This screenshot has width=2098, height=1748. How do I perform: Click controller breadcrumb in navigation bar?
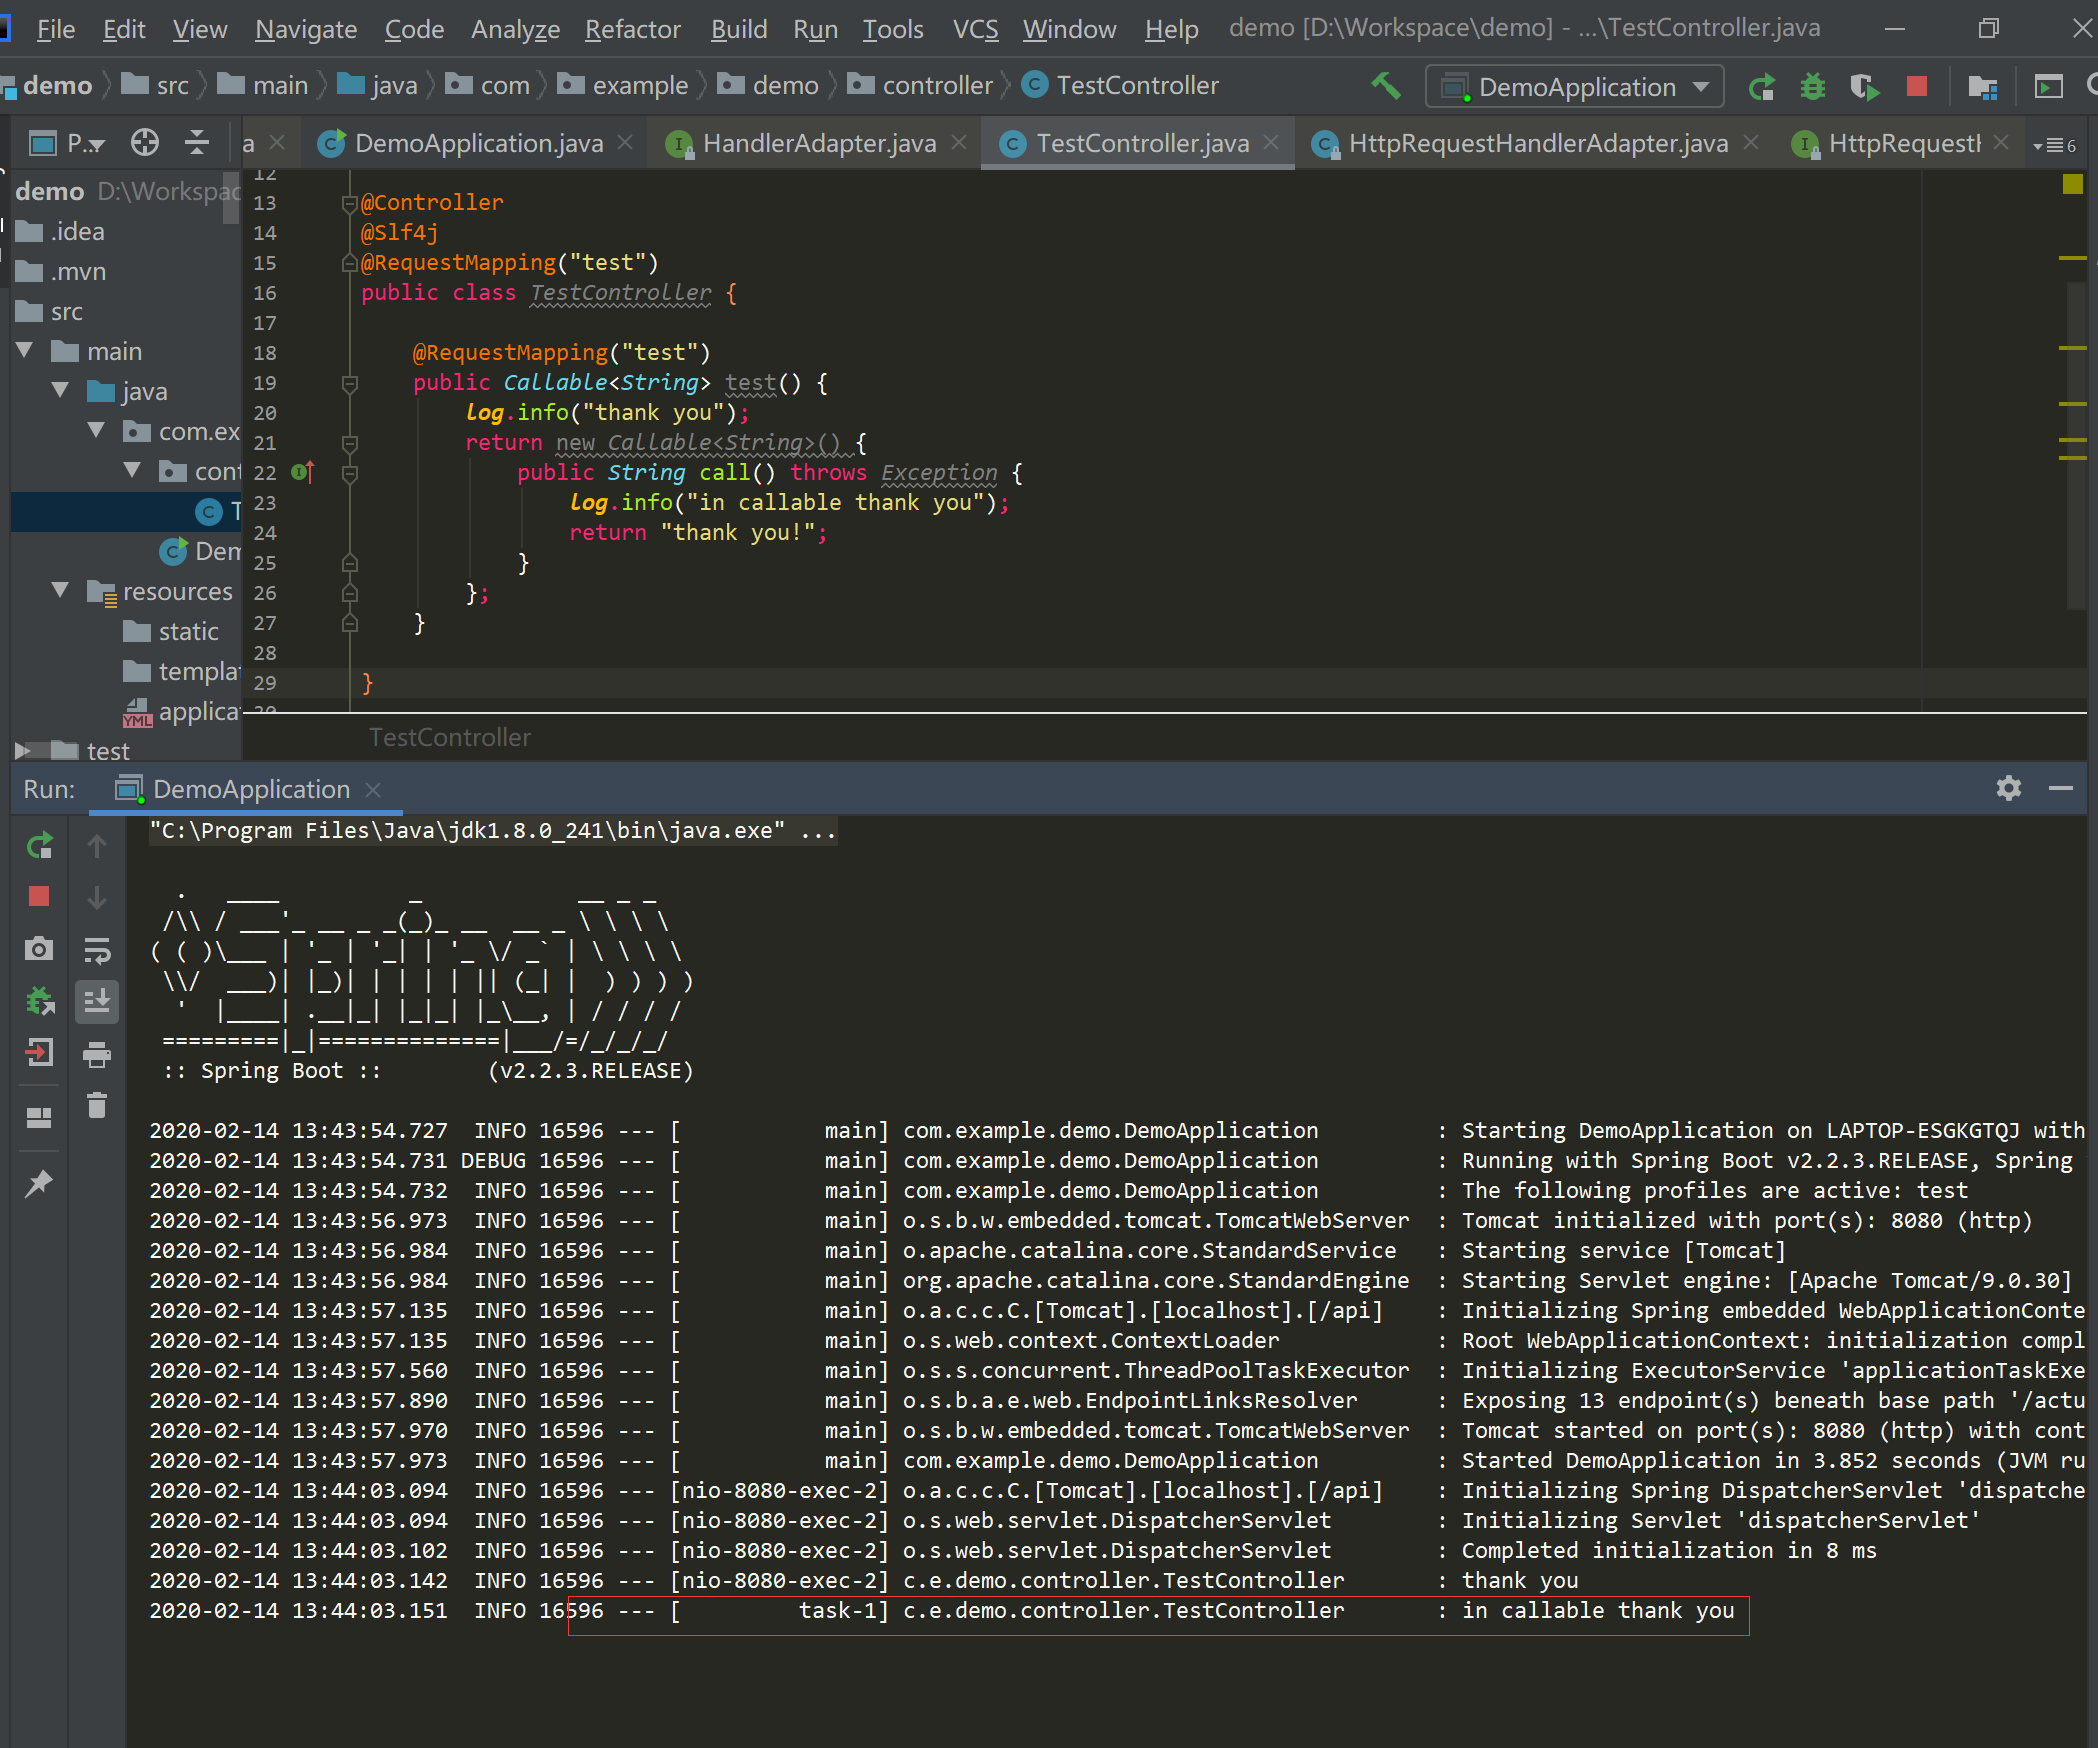pos(937,86)
